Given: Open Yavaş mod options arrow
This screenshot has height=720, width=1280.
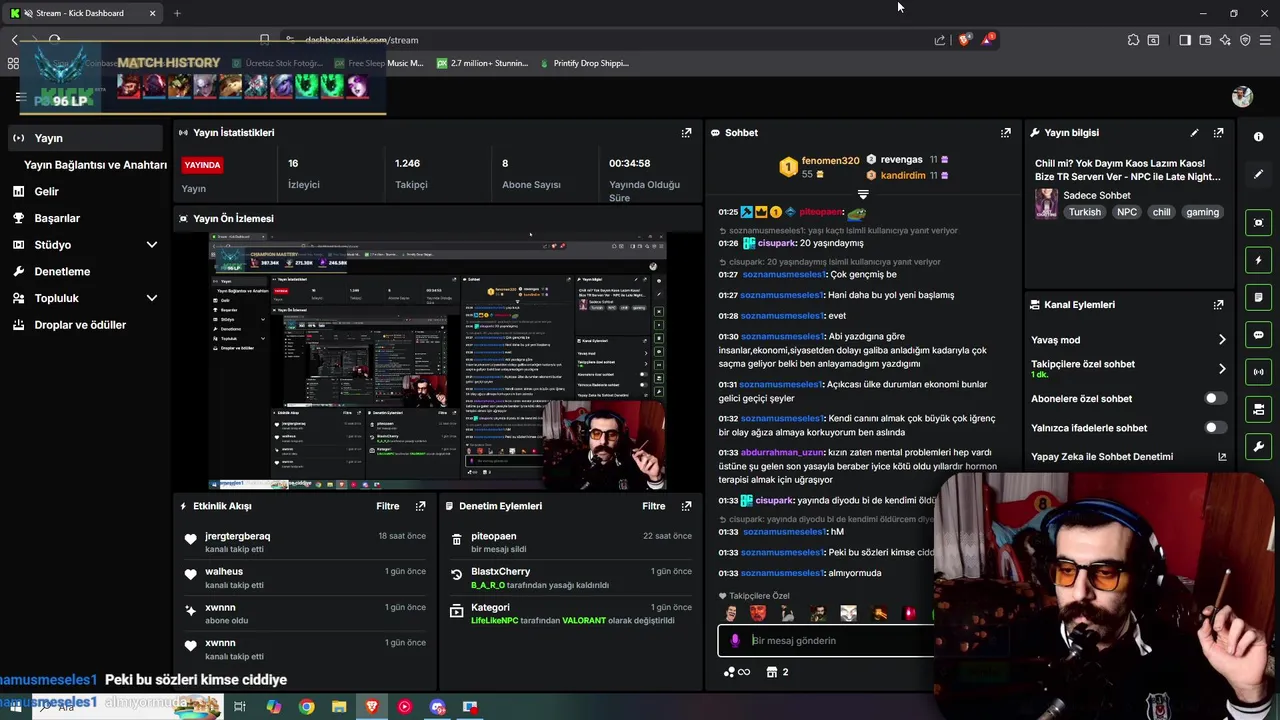Looking at the screenshot, I should 1221,340.
